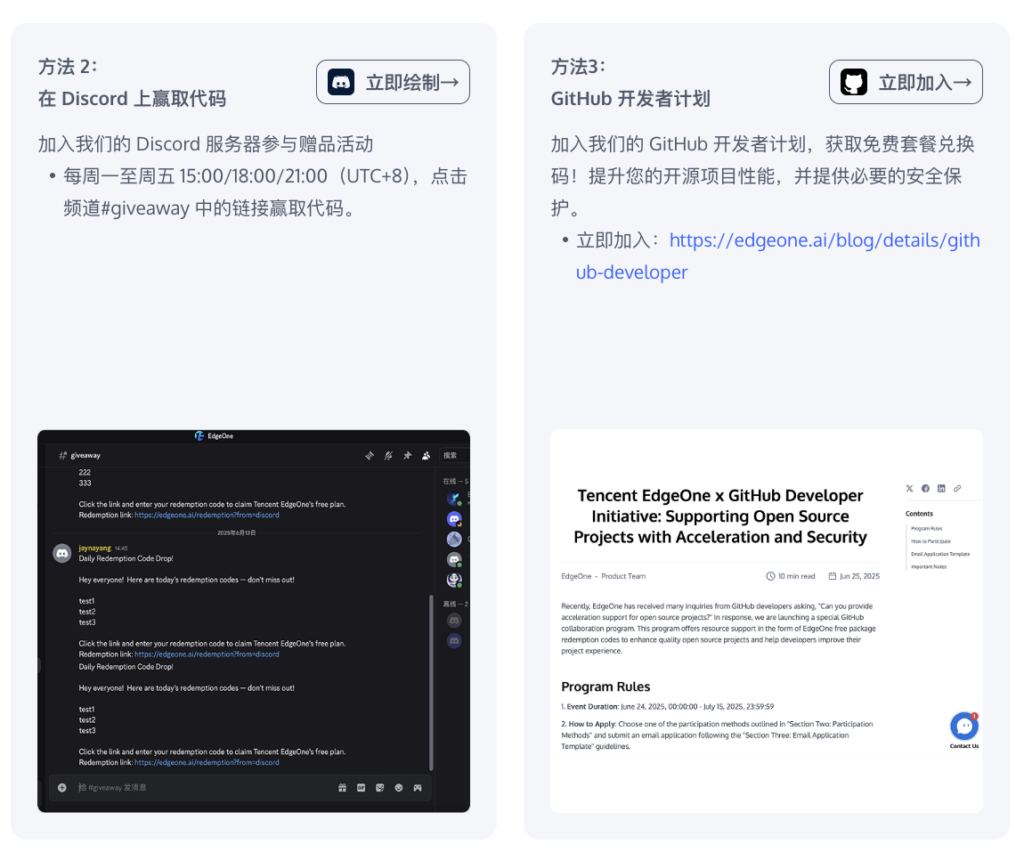Open the last redemption link in Discord chat

click(207, 762)
